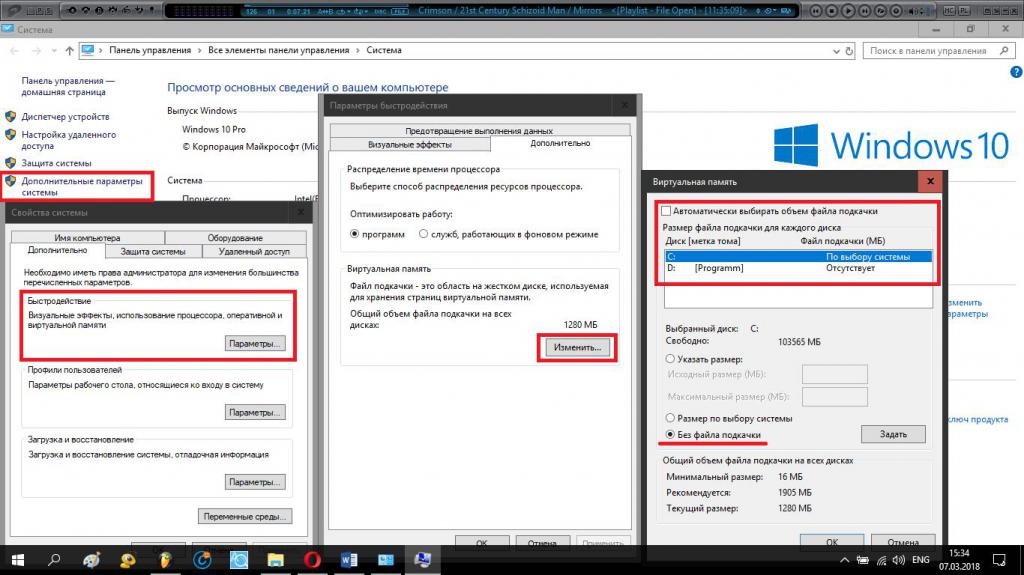
Task: Go to 'Панель управления — домашняя страница'
Action: [68, 86]
